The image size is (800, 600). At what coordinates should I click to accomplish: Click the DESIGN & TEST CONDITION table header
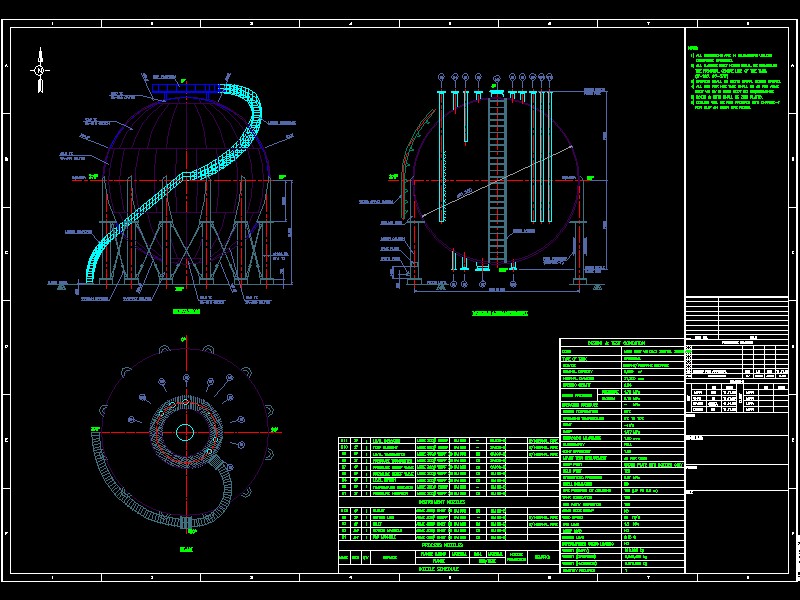coord(616,343)
